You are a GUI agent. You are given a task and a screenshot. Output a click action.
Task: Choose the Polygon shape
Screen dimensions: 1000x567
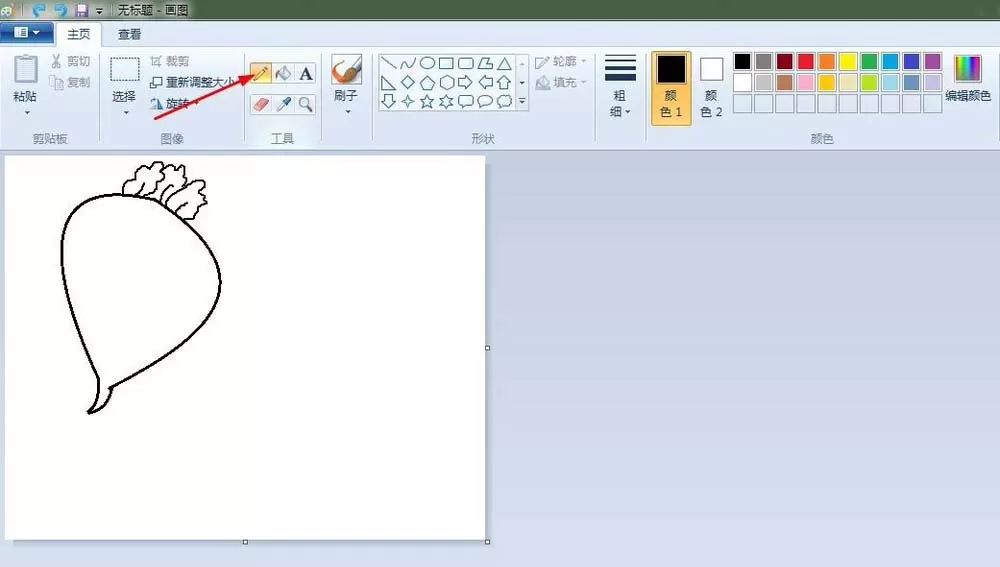tap(485, 63)
